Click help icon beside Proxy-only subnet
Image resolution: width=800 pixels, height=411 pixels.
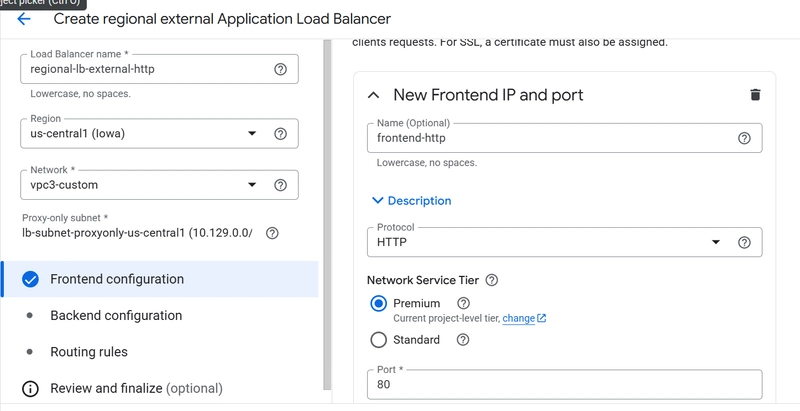point(272,233)
